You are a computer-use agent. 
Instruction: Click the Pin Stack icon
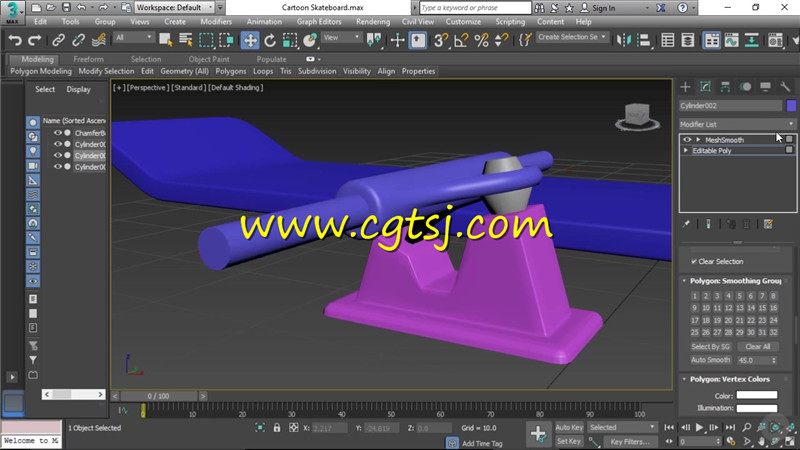pyautogui.click(x=686, y=224)
